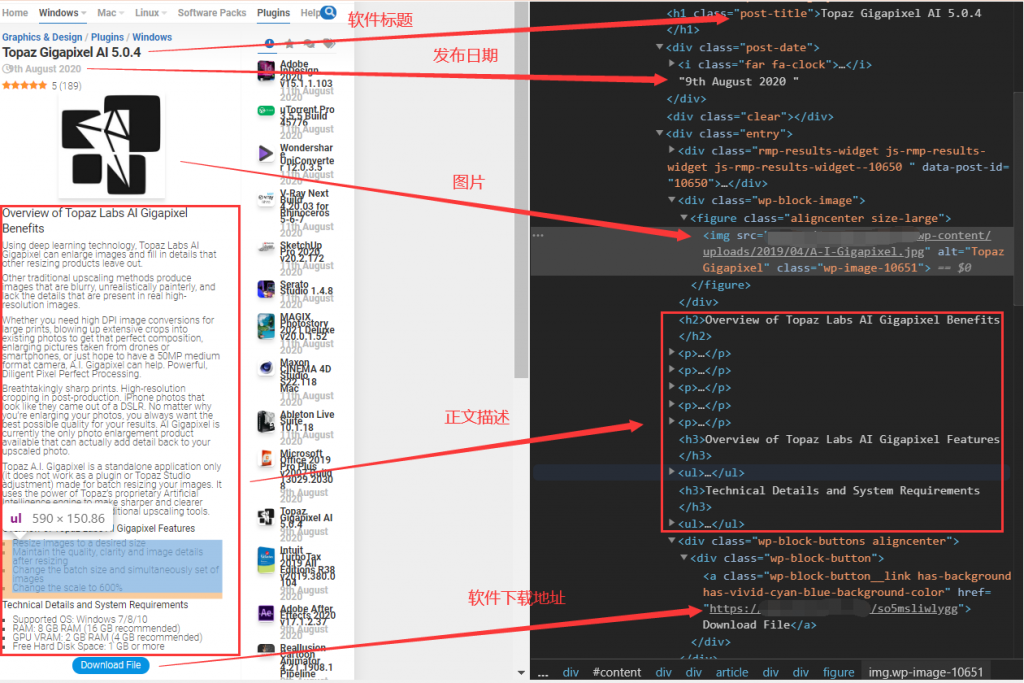Select the tags tab icon in the sidebar
The height and width of the screenshot is (683, 1024).
[329, 44]
